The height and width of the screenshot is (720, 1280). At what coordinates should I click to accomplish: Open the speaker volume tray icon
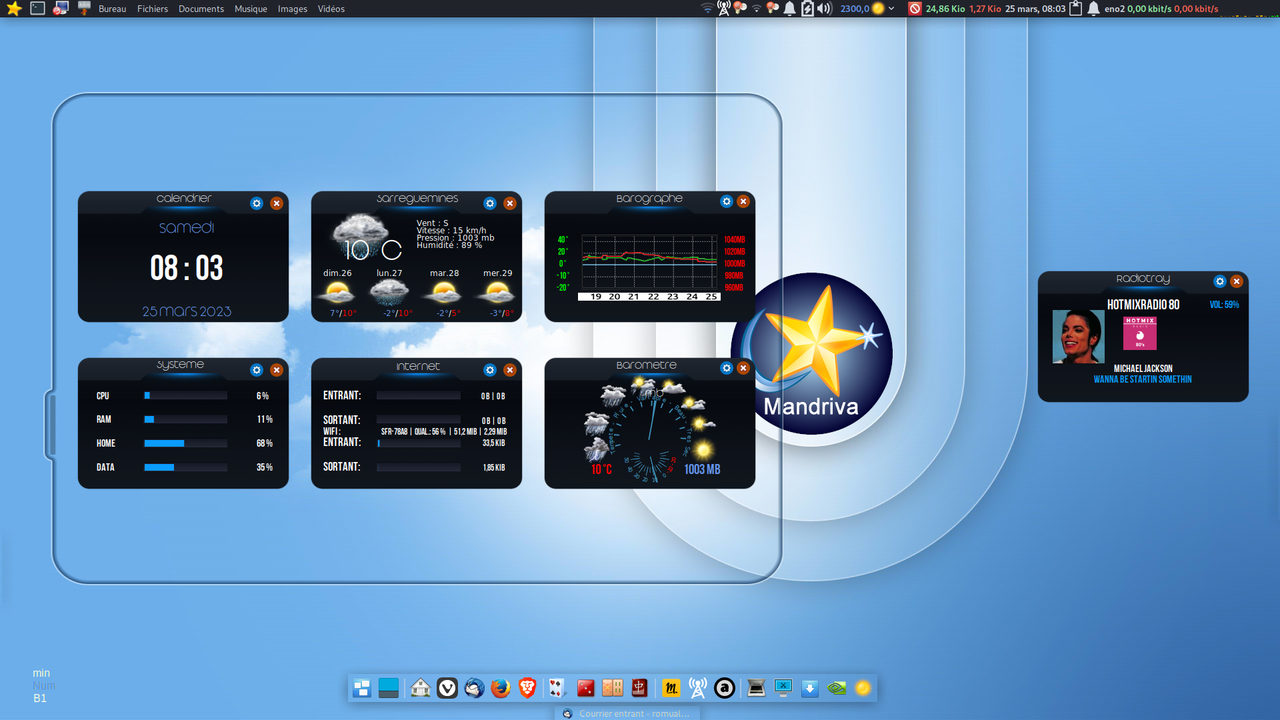point(824,8)
